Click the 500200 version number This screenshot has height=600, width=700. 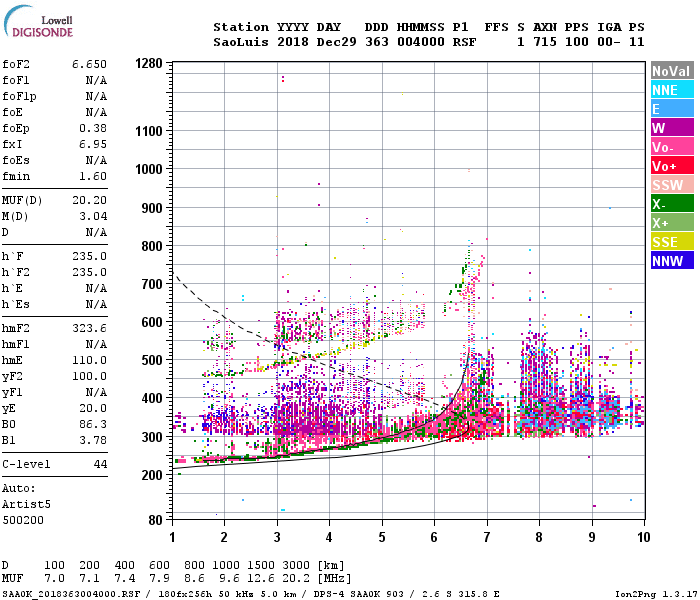click(23, 521)
